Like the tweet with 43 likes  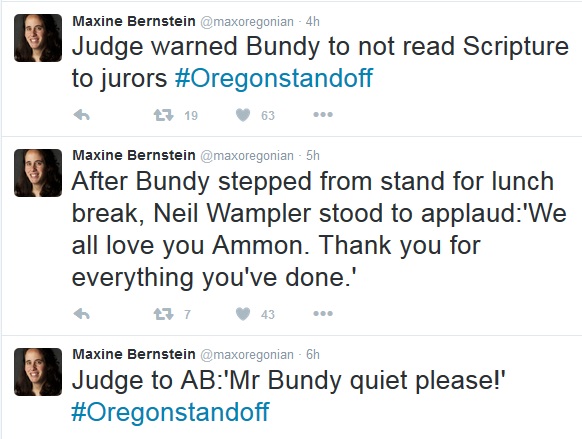click(x=243, y=314)
